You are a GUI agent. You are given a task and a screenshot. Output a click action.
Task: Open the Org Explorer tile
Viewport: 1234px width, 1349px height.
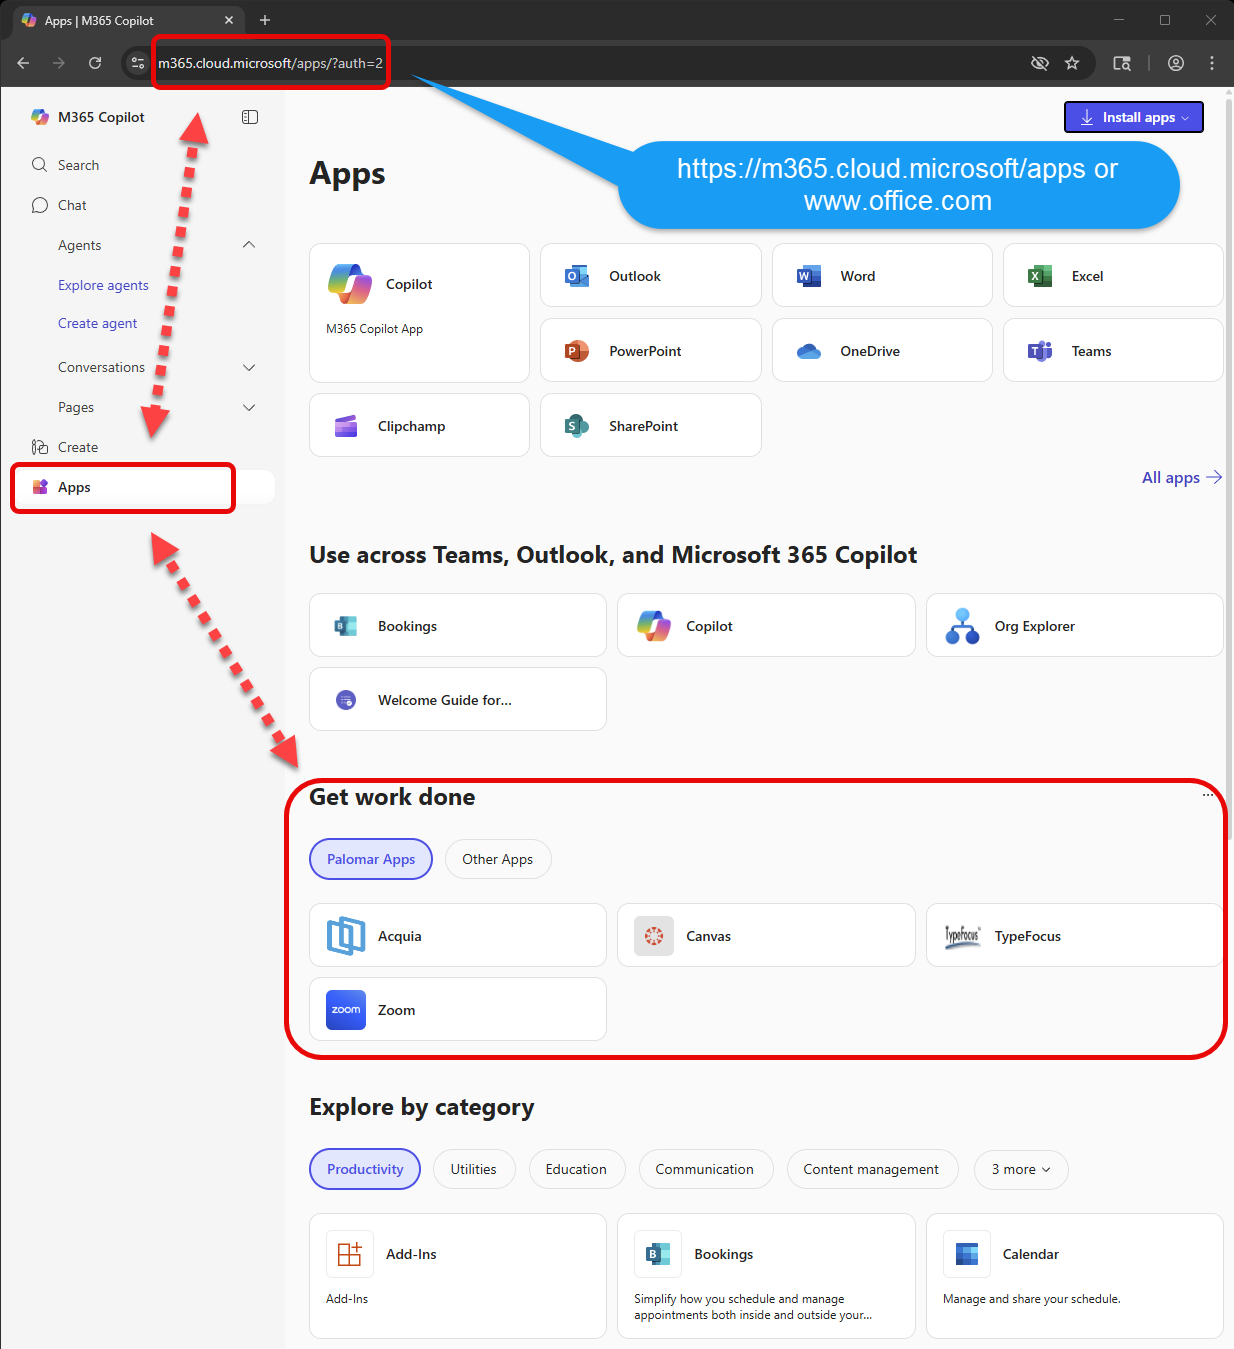click(x=1075, y=626)
